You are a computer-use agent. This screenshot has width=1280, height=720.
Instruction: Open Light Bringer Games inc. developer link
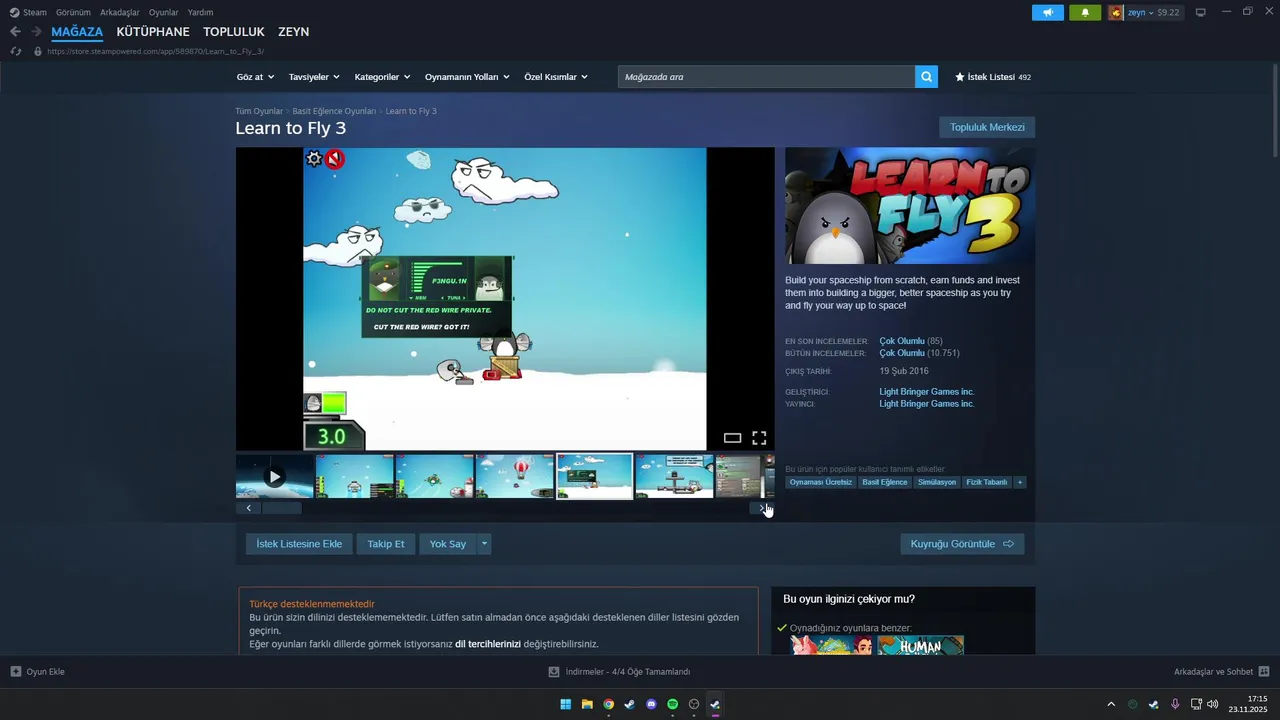coord(926,392)
